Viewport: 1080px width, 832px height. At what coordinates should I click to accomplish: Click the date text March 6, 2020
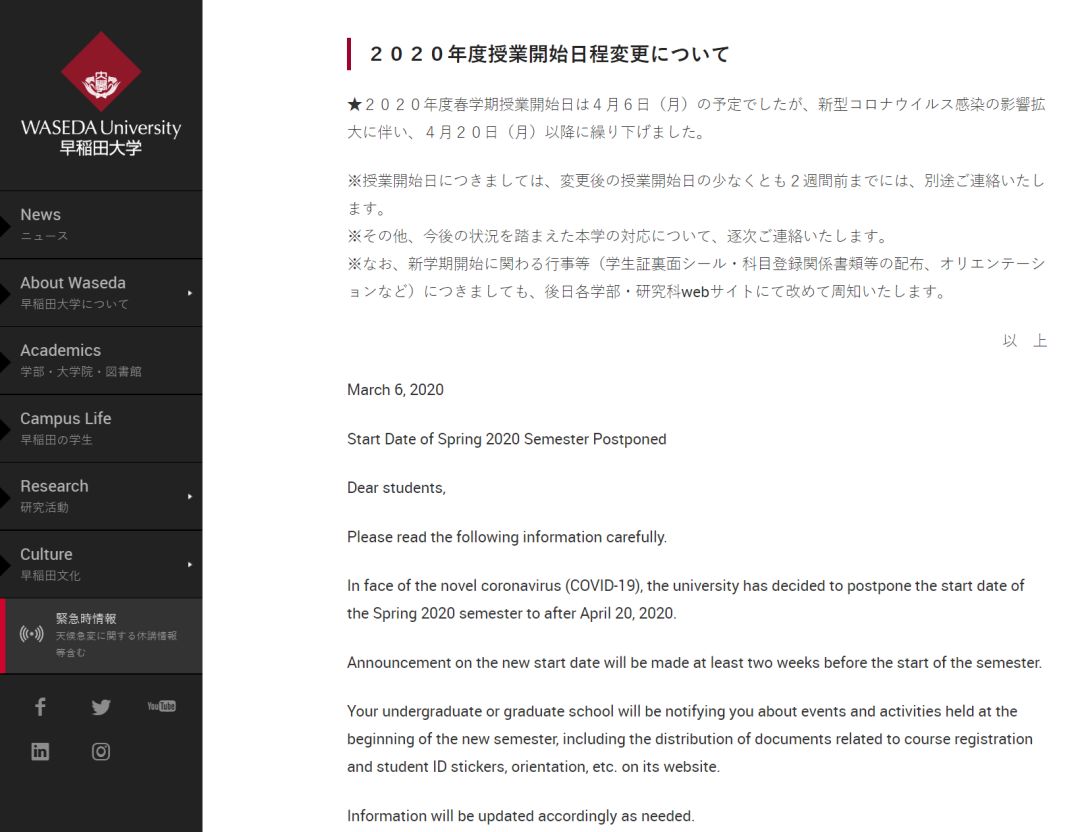coord(395,390)
